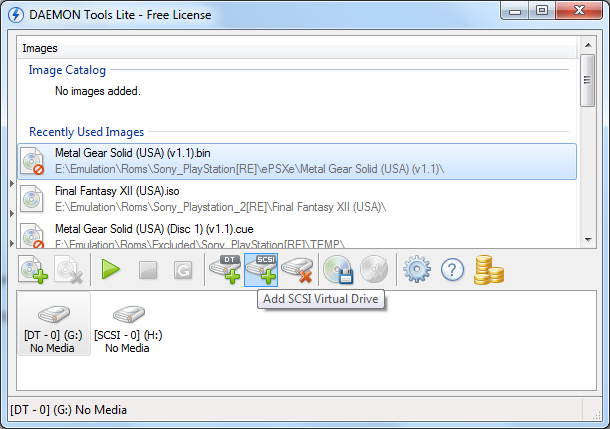Remove virtual drive with red X icon
Viewport: 610px width, 429px height.
(297, 269)
